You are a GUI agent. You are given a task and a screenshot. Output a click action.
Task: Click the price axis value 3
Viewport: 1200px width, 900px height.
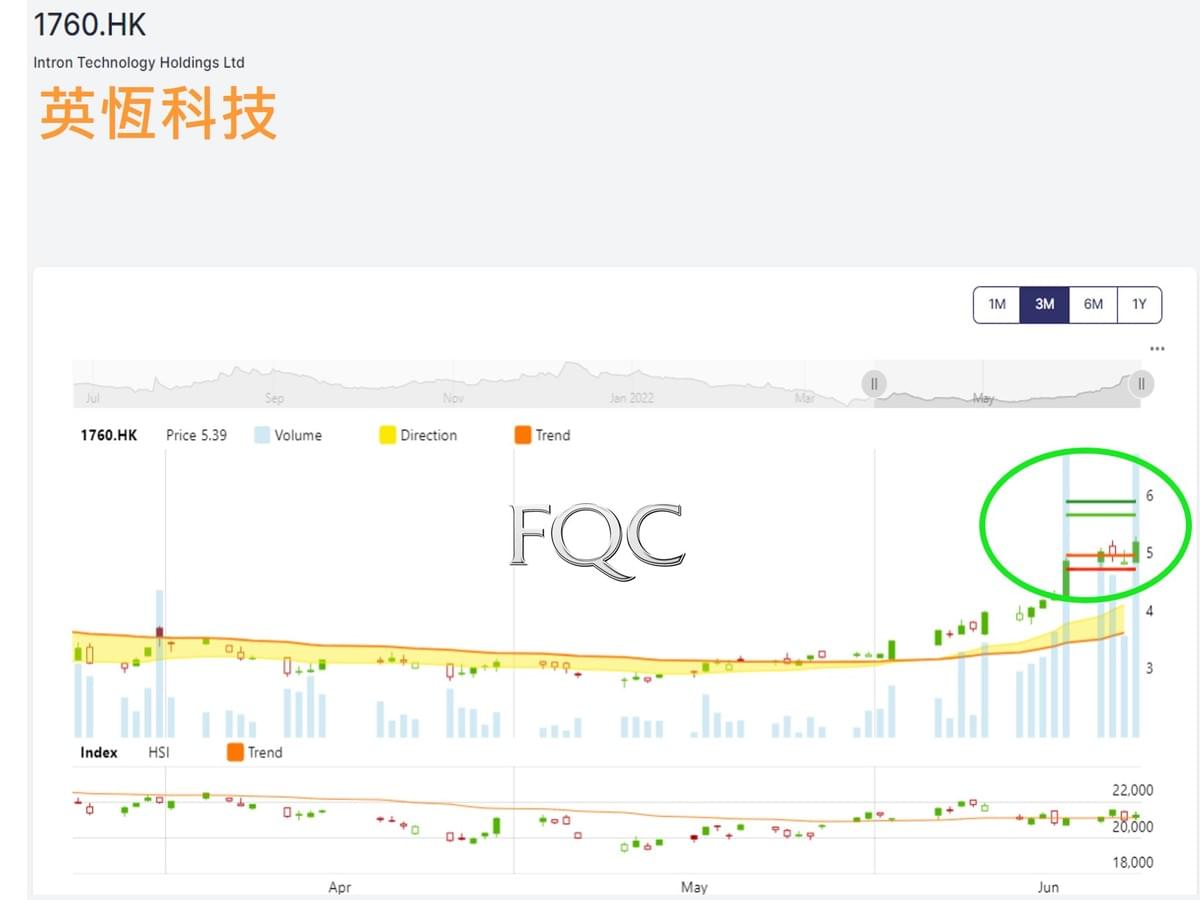click(x=1150, y=668)
